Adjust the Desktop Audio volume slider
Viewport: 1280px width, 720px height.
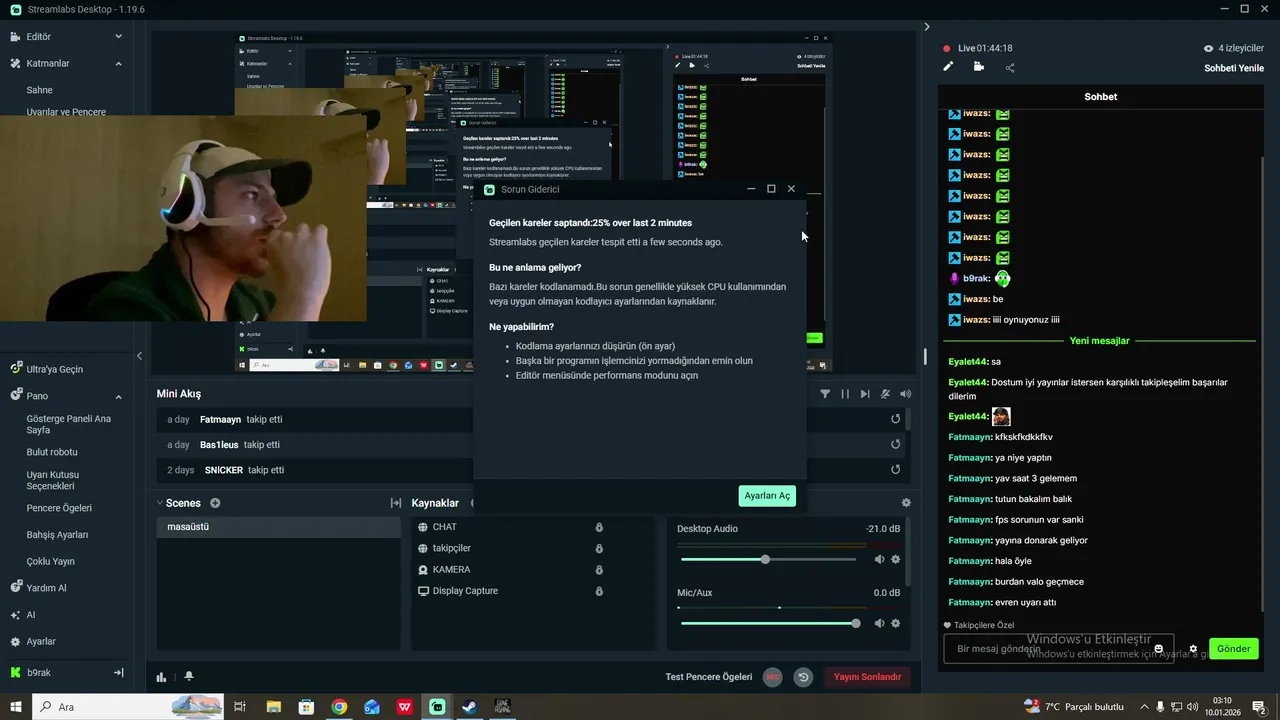point(768,560)
